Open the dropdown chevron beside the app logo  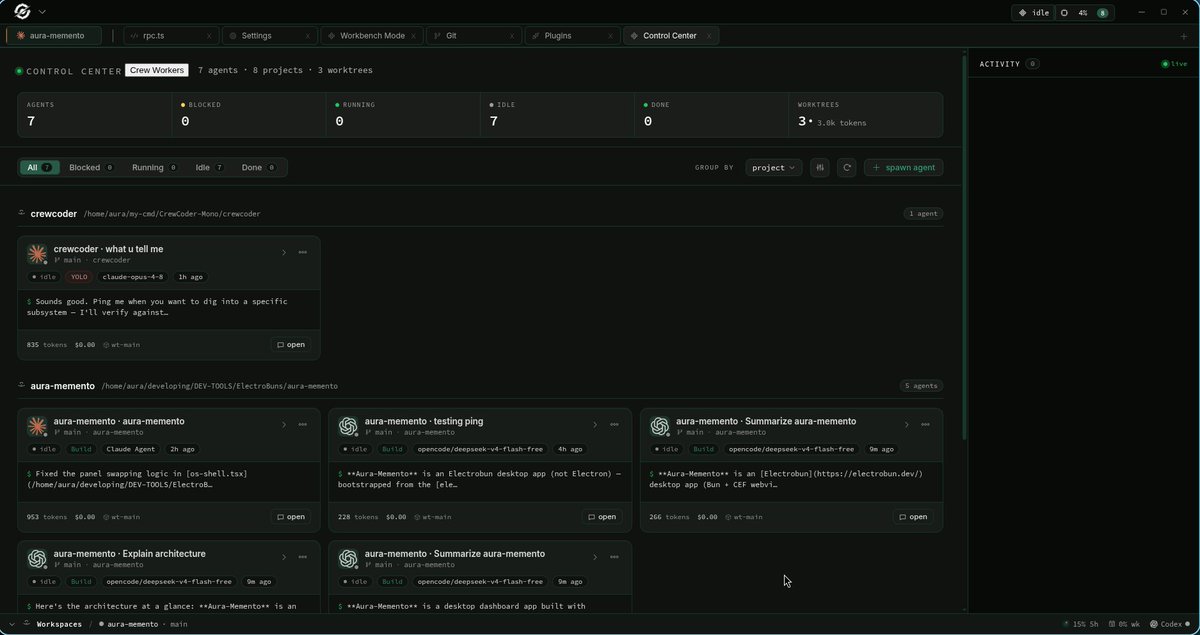(x=42, y=12)
